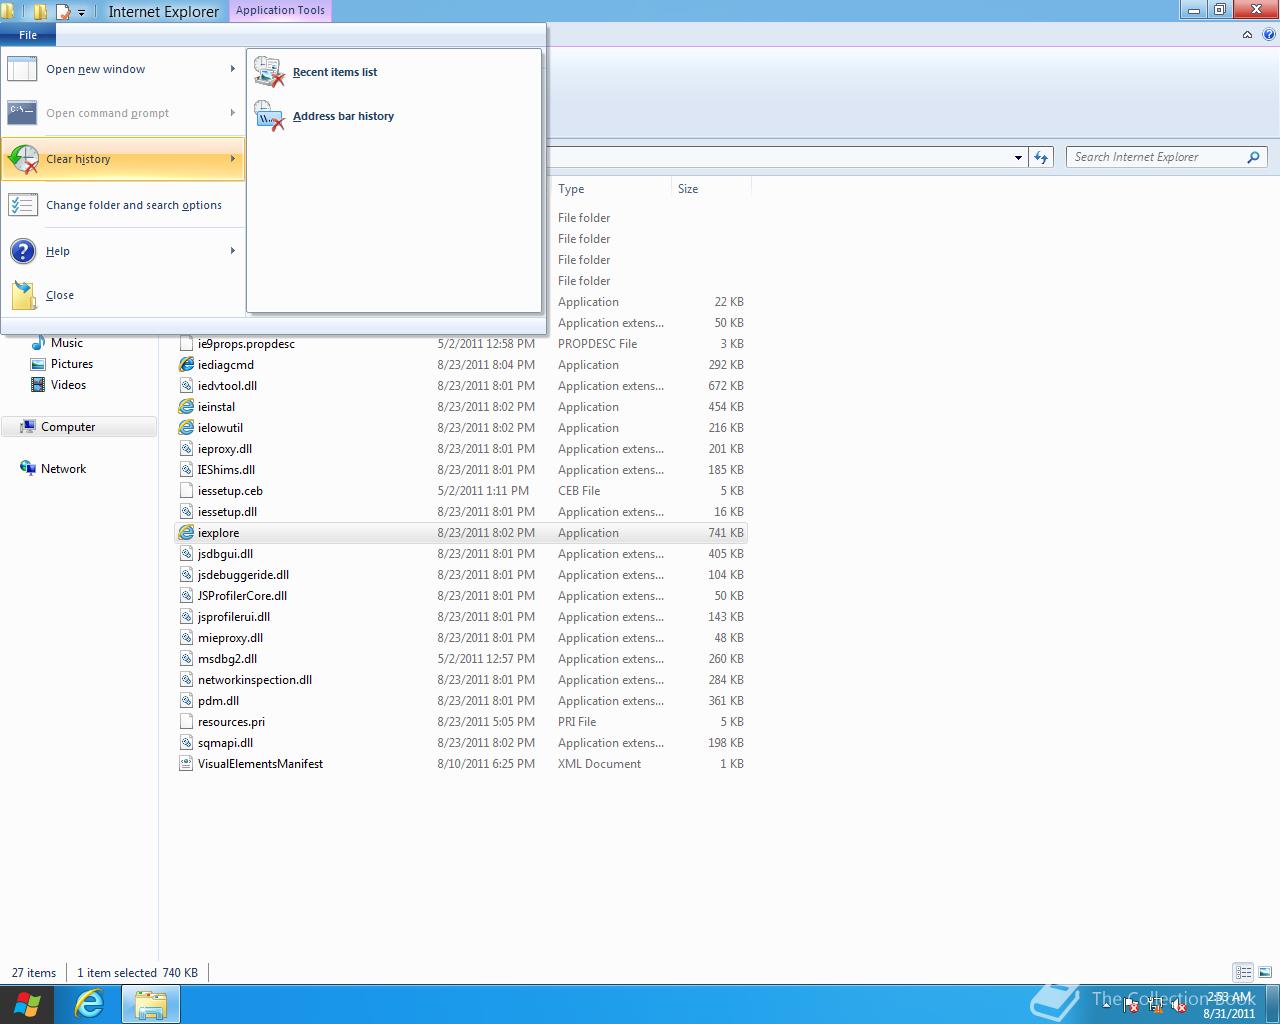
Task: Select Clear history menu entry
Action: click(123, 159)
